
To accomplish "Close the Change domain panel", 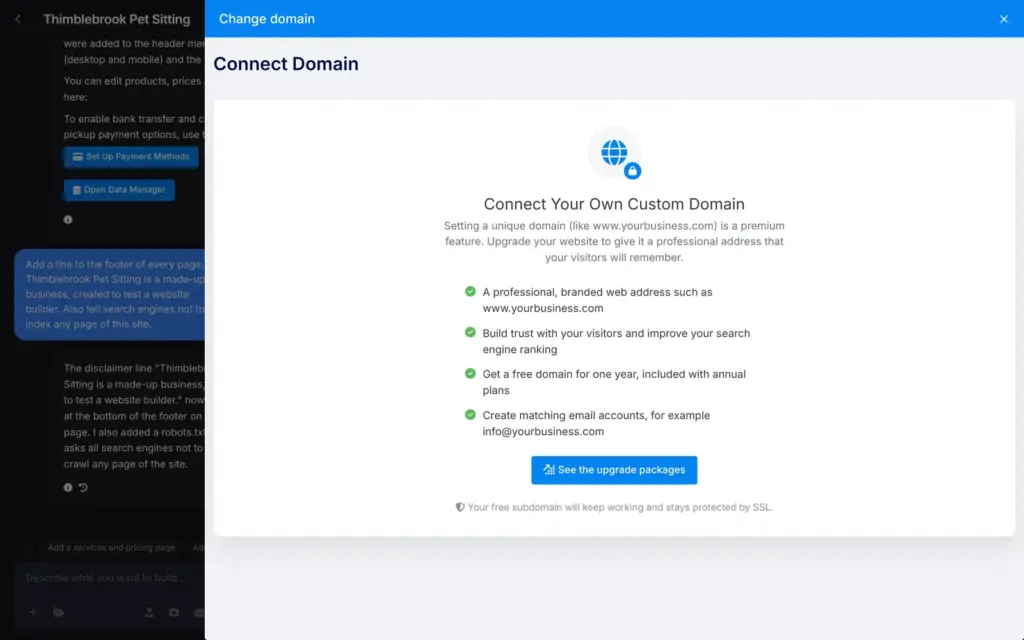I will tap(1003, 19).
